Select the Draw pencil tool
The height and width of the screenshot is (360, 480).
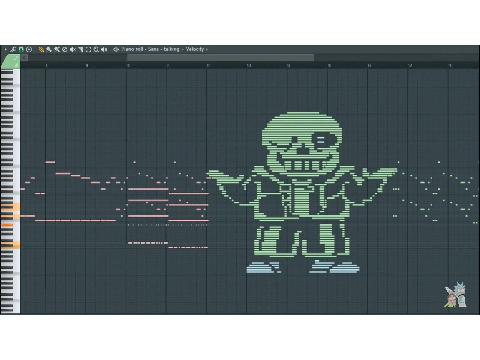click(41, 49)
